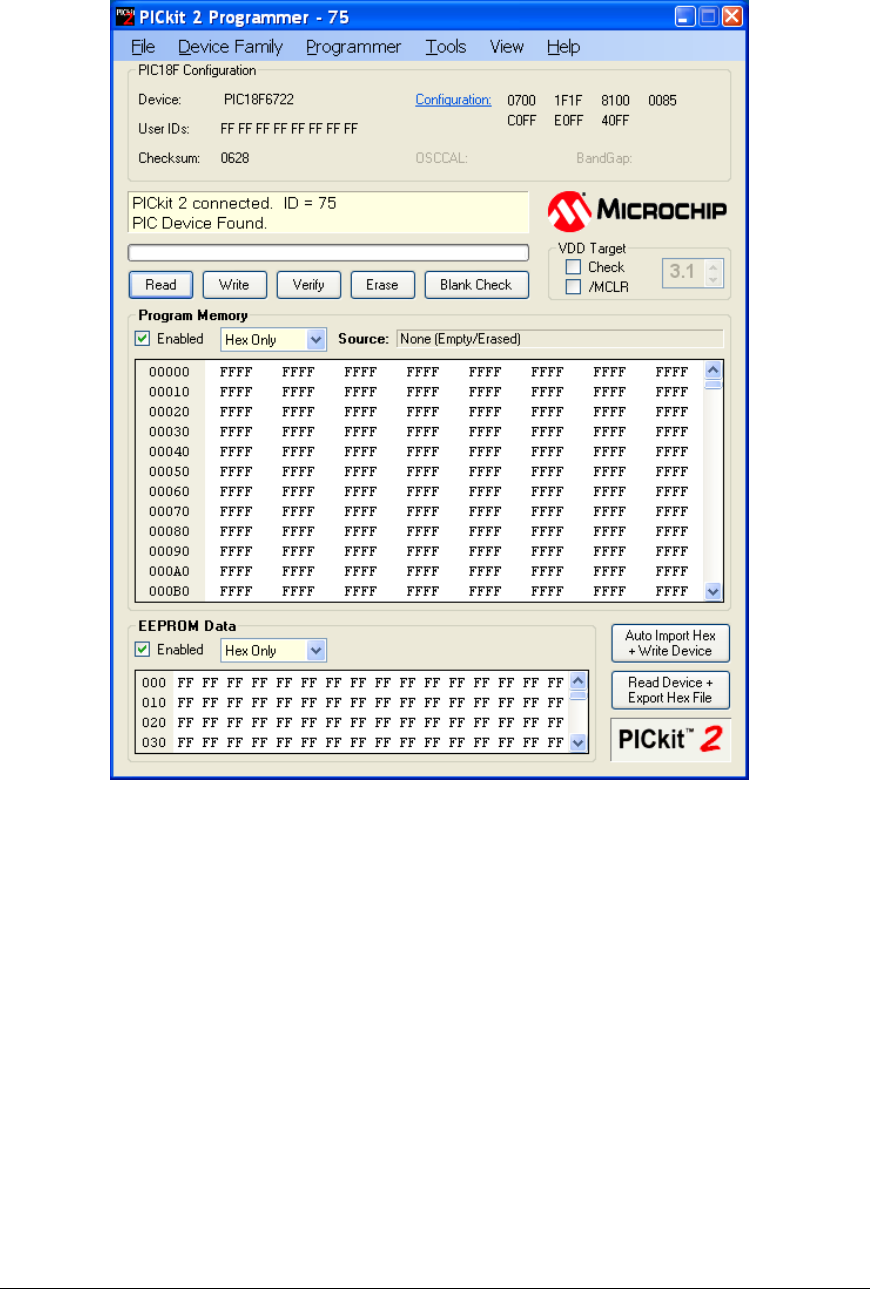Click EEPROM Data scrollbar down arrow
The height and width of the screenshot is (1289, 870).
coord(578,742)
